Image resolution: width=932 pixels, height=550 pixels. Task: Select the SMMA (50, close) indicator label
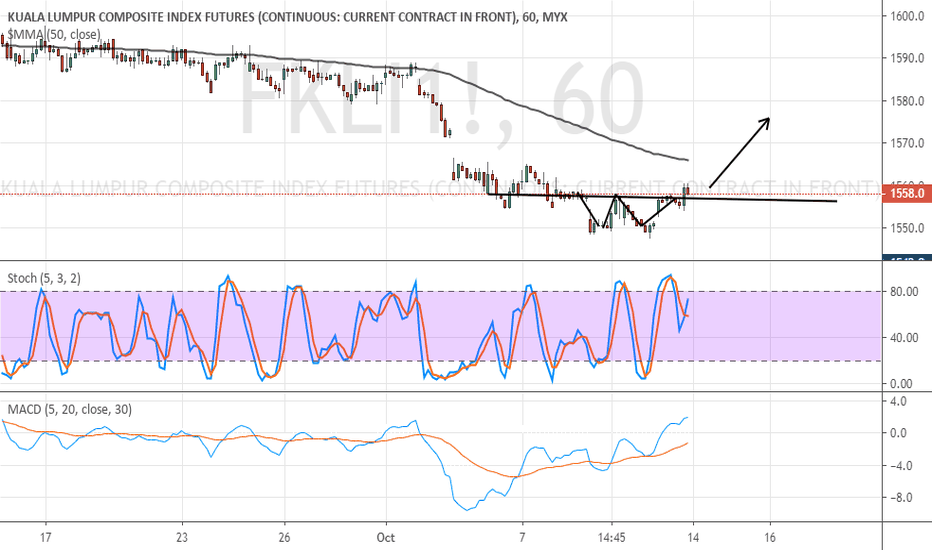54,34
